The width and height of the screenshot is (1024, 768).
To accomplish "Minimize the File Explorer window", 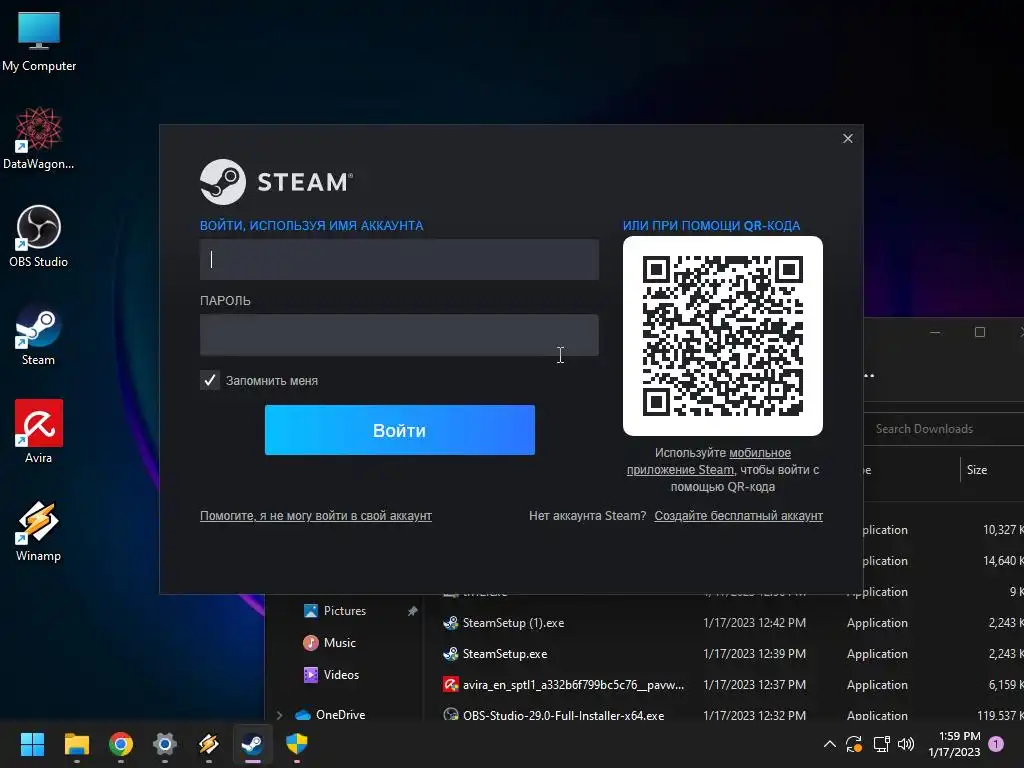I will (935, 332).
